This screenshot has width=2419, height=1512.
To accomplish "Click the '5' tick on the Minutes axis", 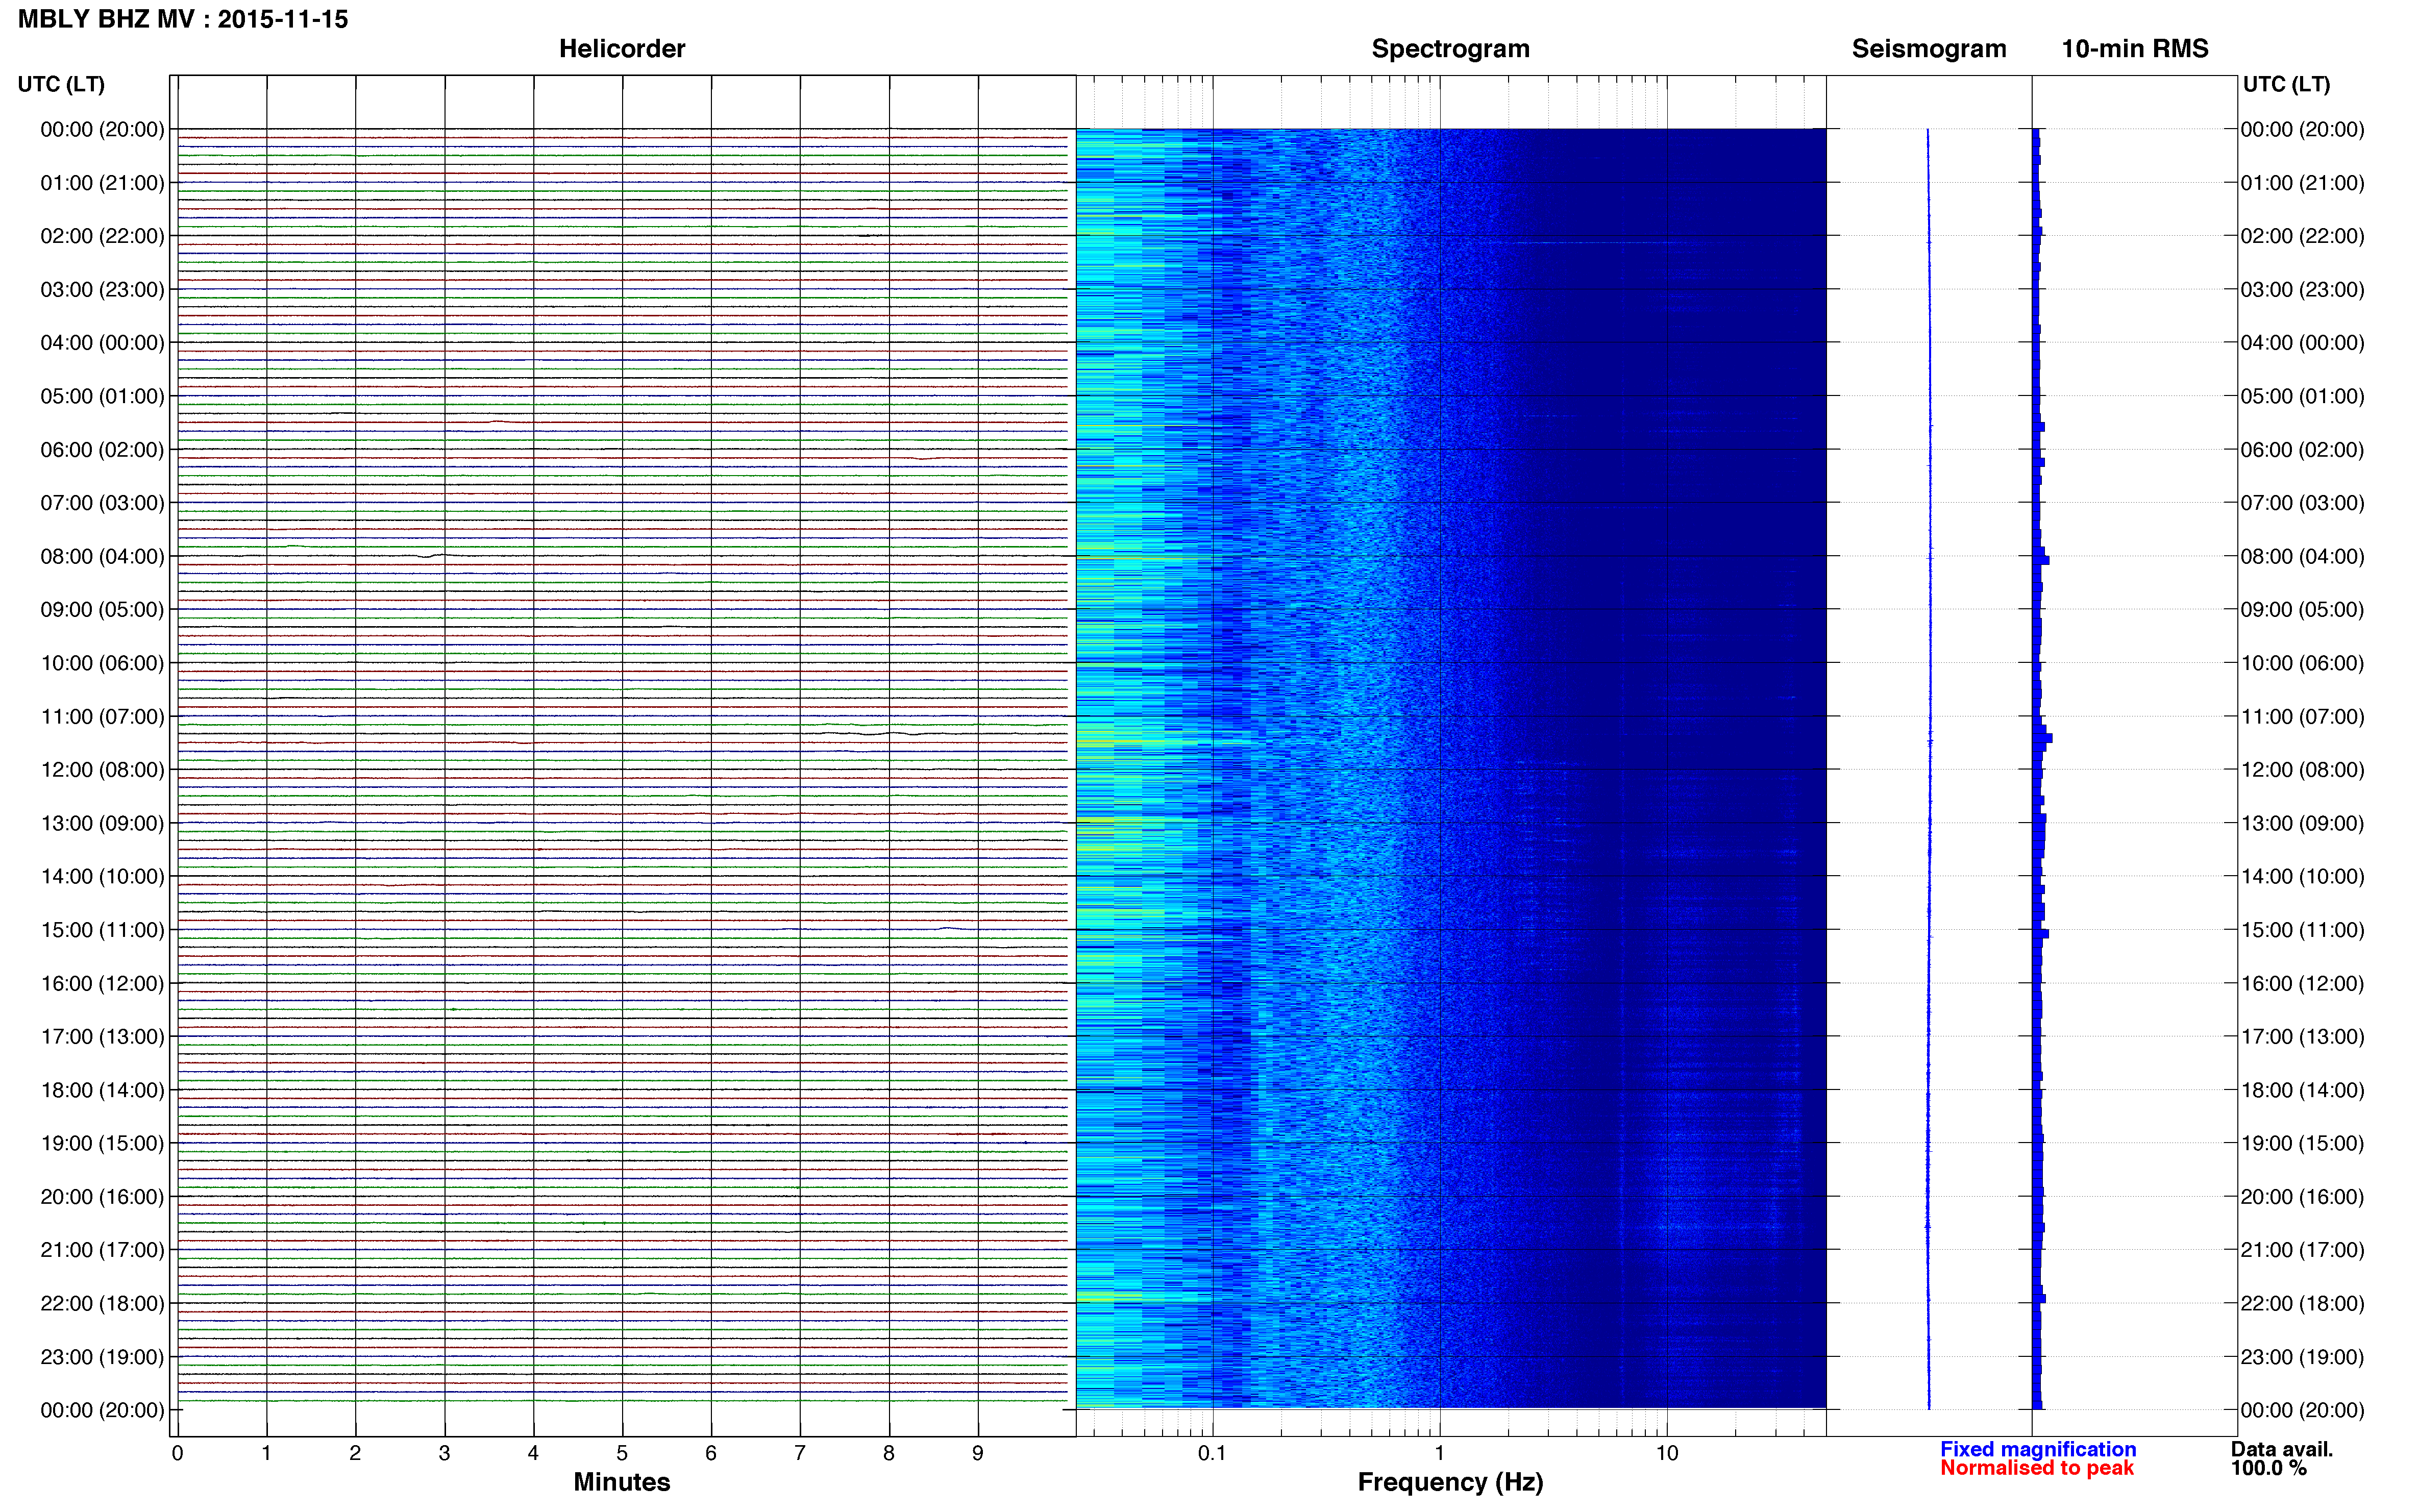I will point(622,1453).
